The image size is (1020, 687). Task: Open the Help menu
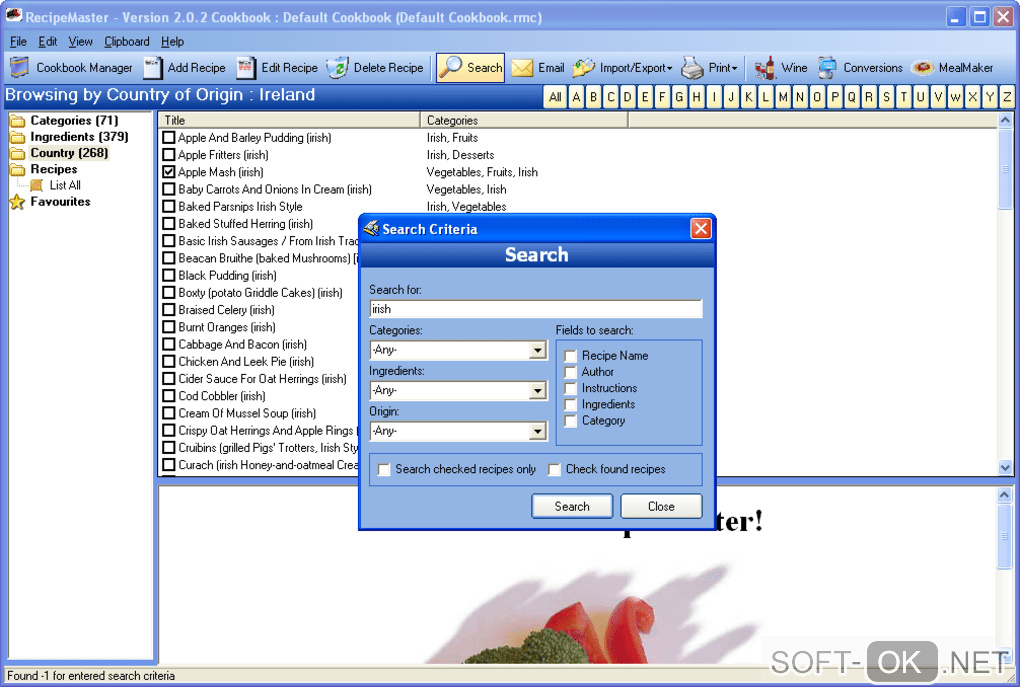click(172, 42)
